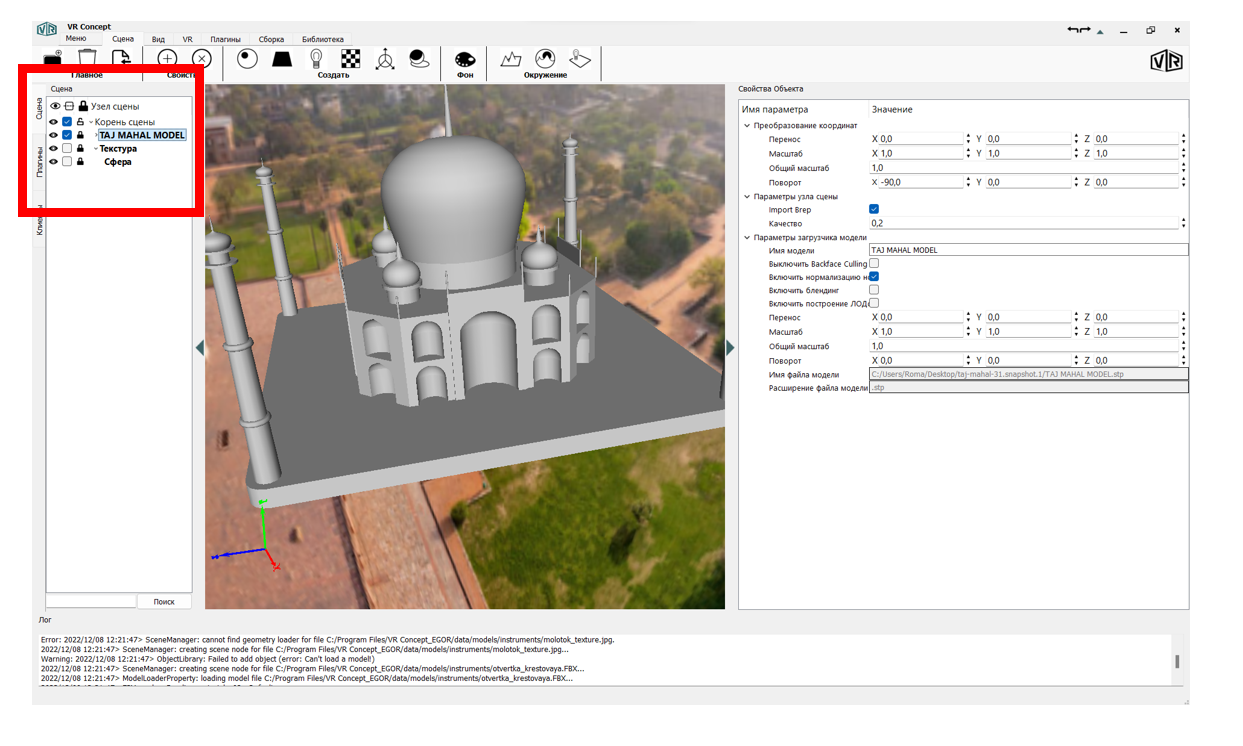Collapse the Параметры загрузчика модели section

click(x=746, y=238)
